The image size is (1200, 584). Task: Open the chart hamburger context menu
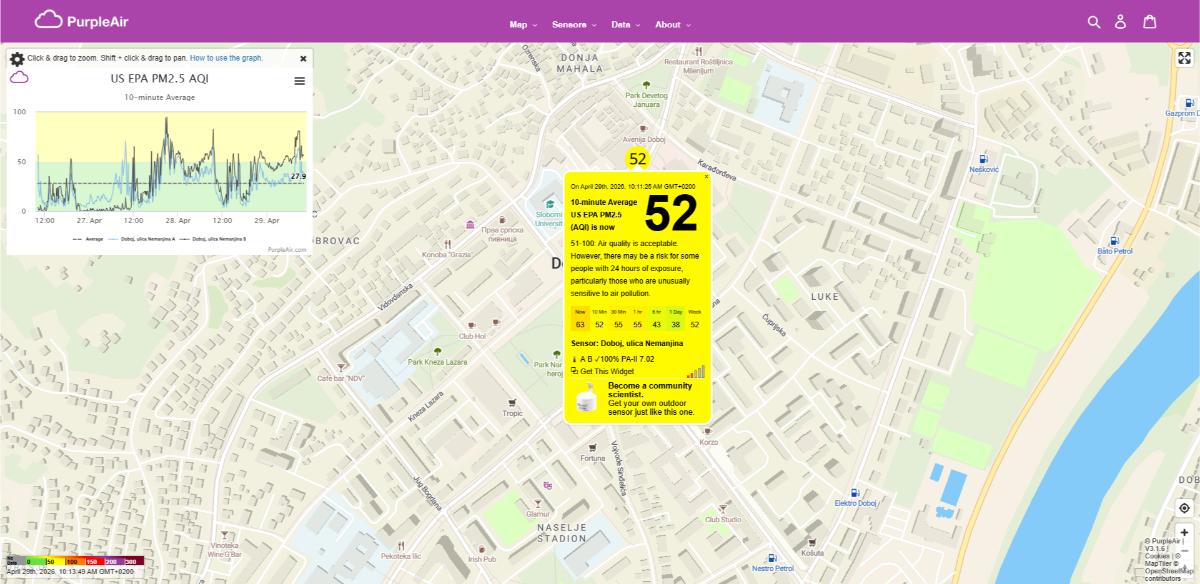click(299, 81)
